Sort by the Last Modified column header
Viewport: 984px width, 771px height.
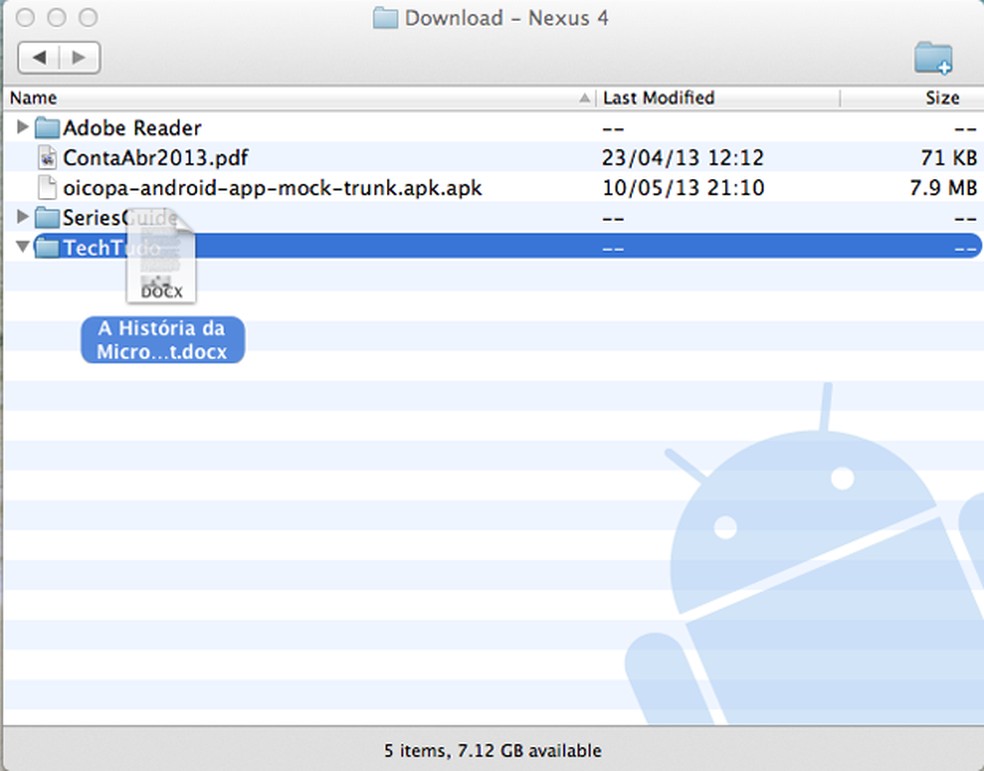tap(718, 98)
